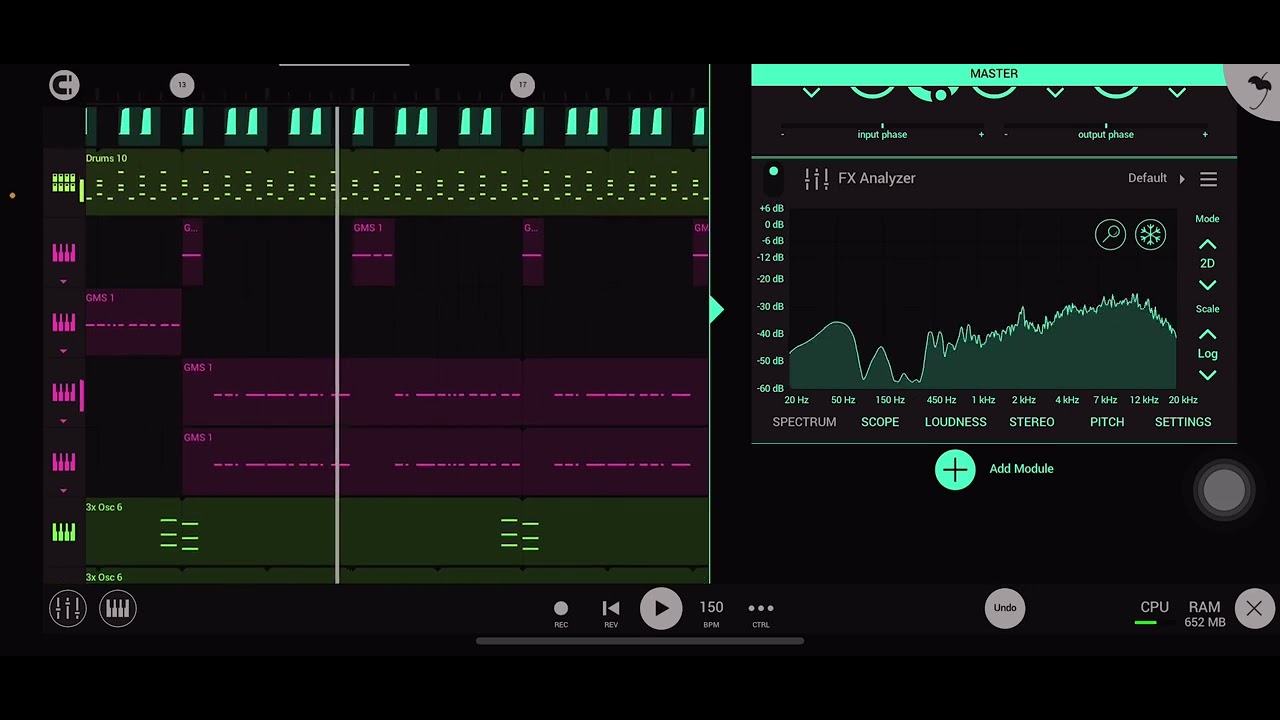Click the leftmost chevron under MASTER

(x=811, y=93)
